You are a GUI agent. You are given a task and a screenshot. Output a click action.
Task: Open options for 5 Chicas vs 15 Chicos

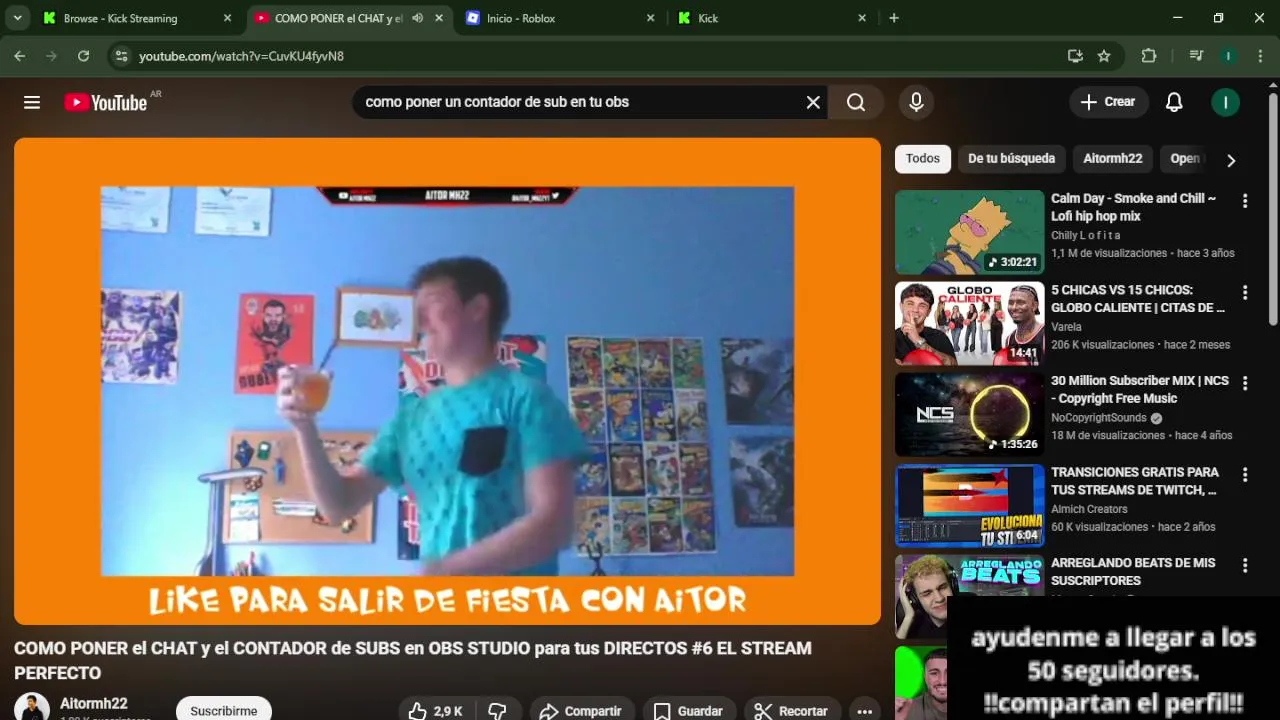(1245, 293)
